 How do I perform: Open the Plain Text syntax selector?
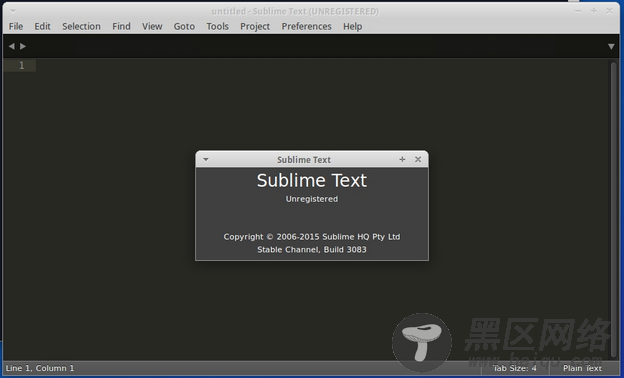tap(582, 368)
